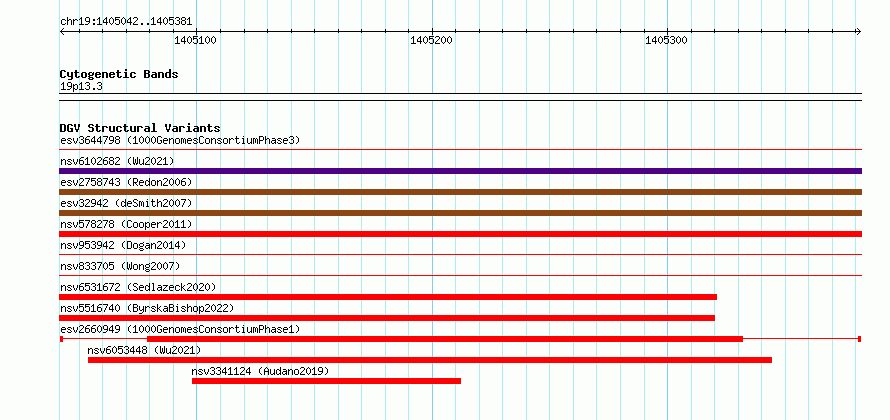The height and width of the screenshot is (420, 890).
Task: Click the nsv6053448 (Wu2021) label
Action: [144, 350]
